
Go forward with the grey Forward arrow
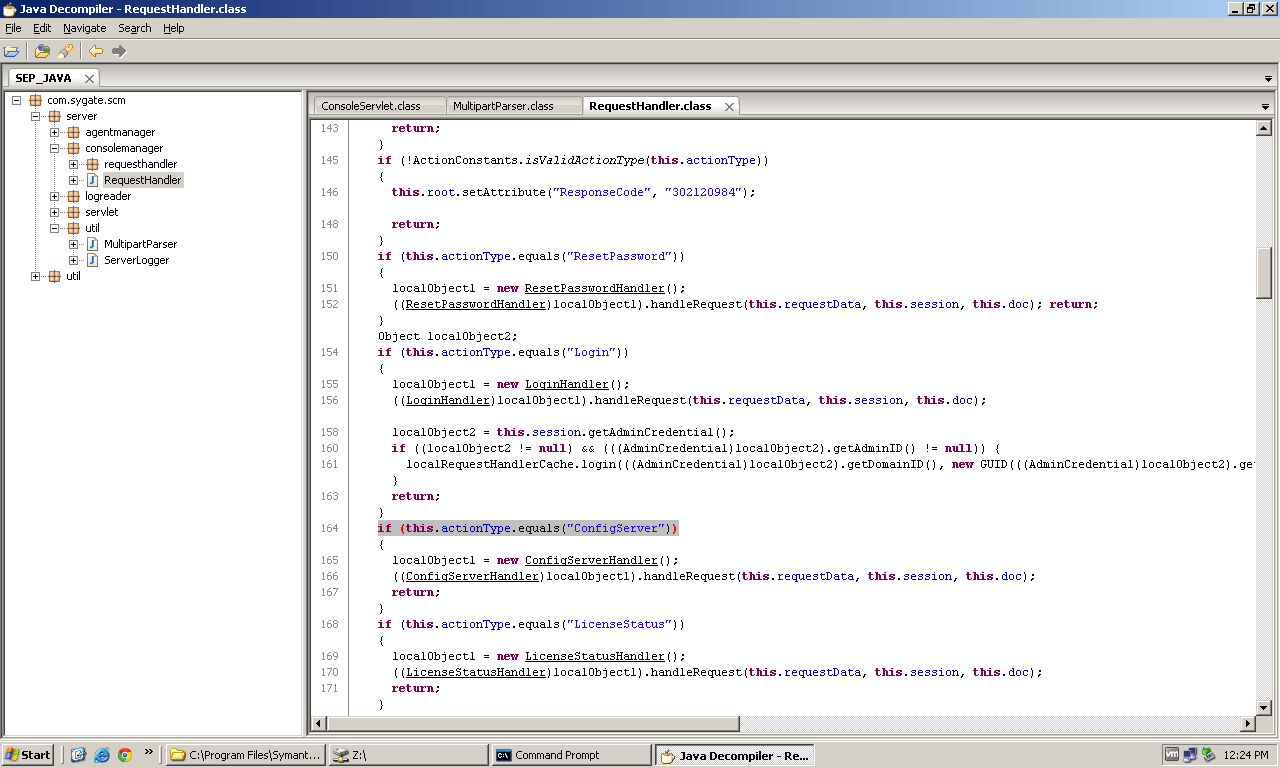[119, 51]
